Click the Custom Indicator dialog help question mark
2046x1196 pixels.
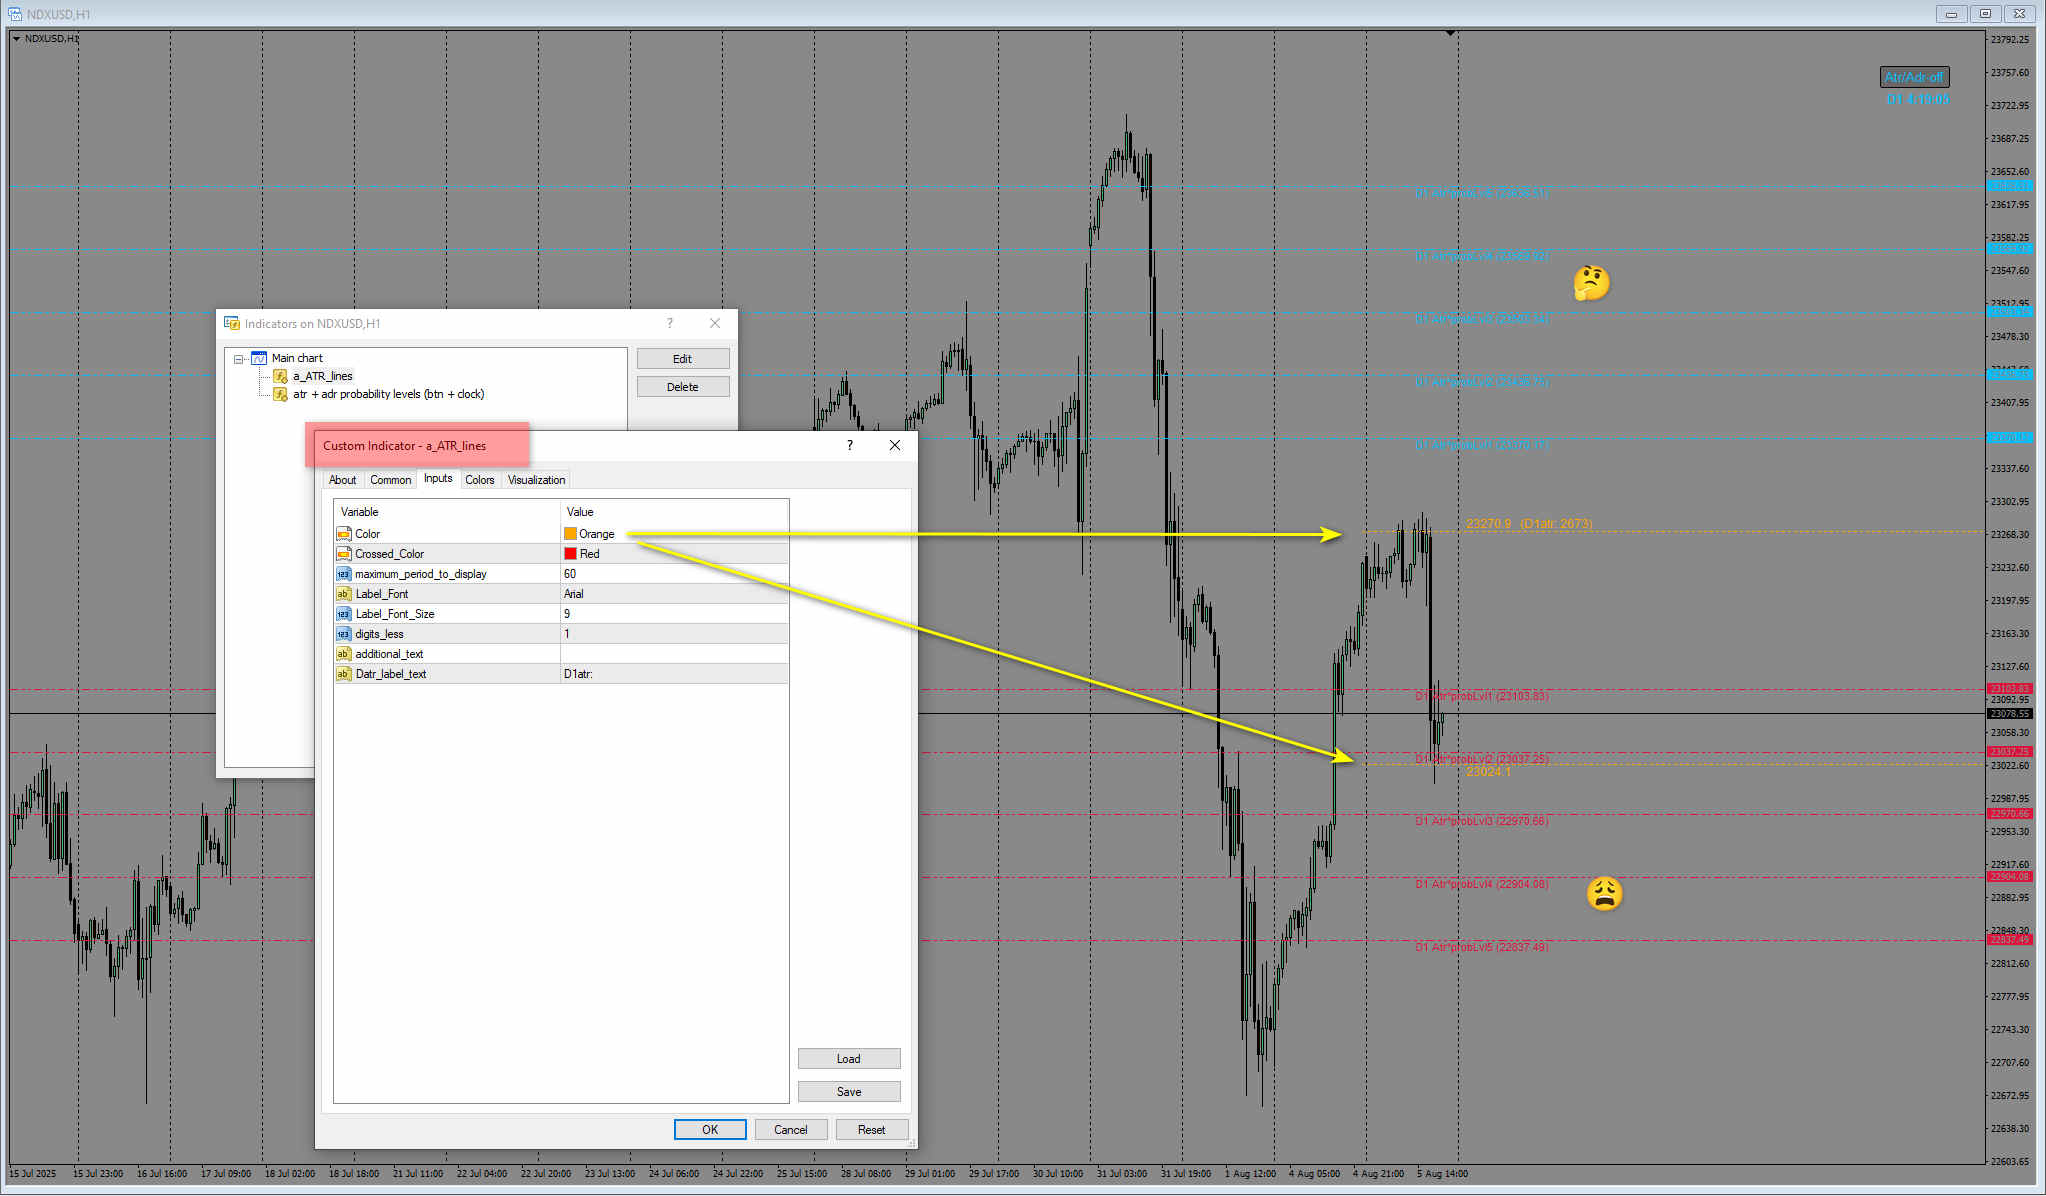click(x=850, y=445)
